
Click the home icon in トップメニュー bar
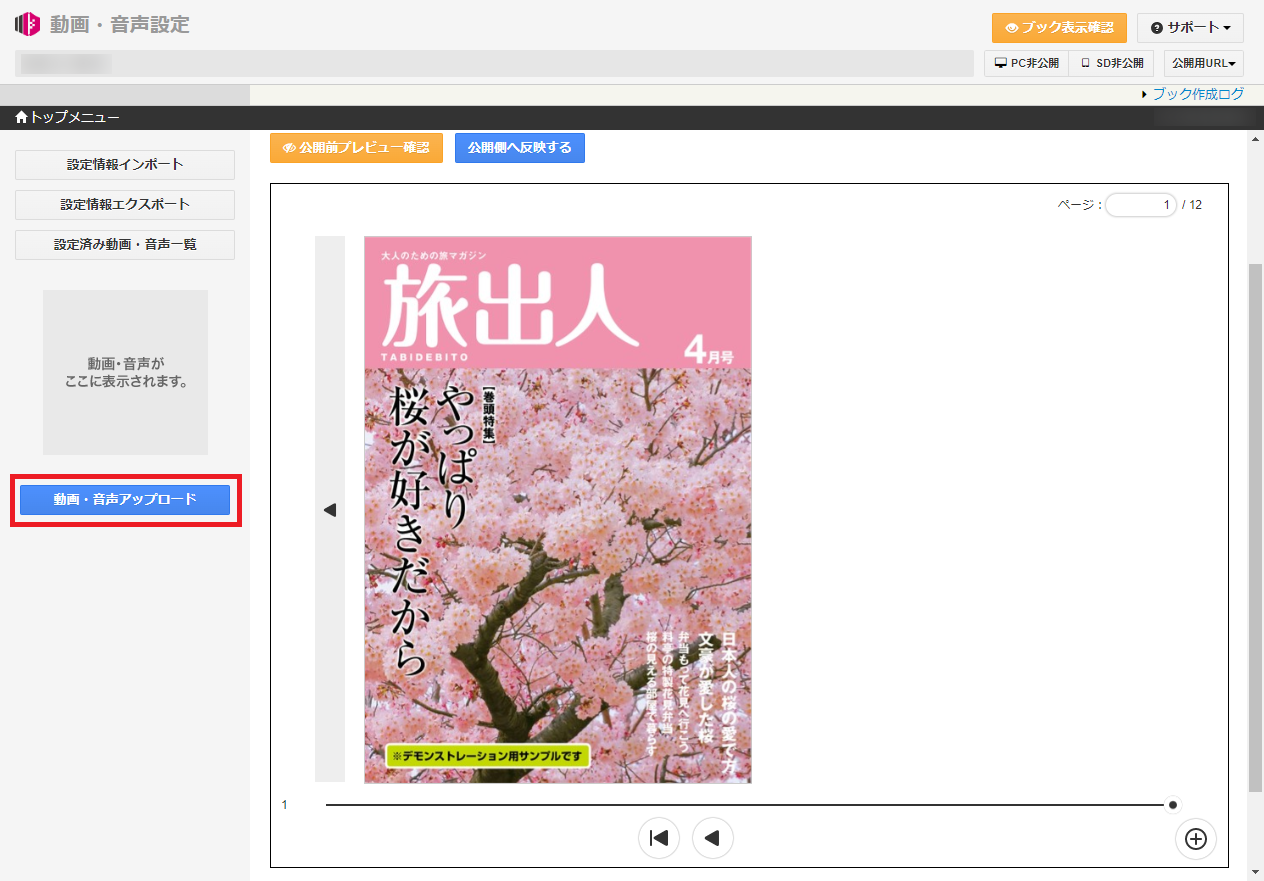[21, 118]
